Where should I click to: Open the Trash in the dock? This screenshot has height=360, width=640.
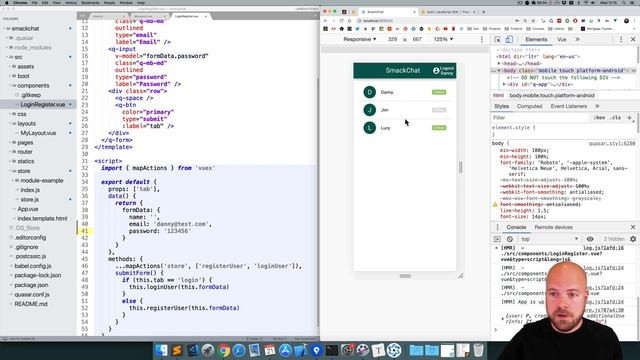[478, 350]
